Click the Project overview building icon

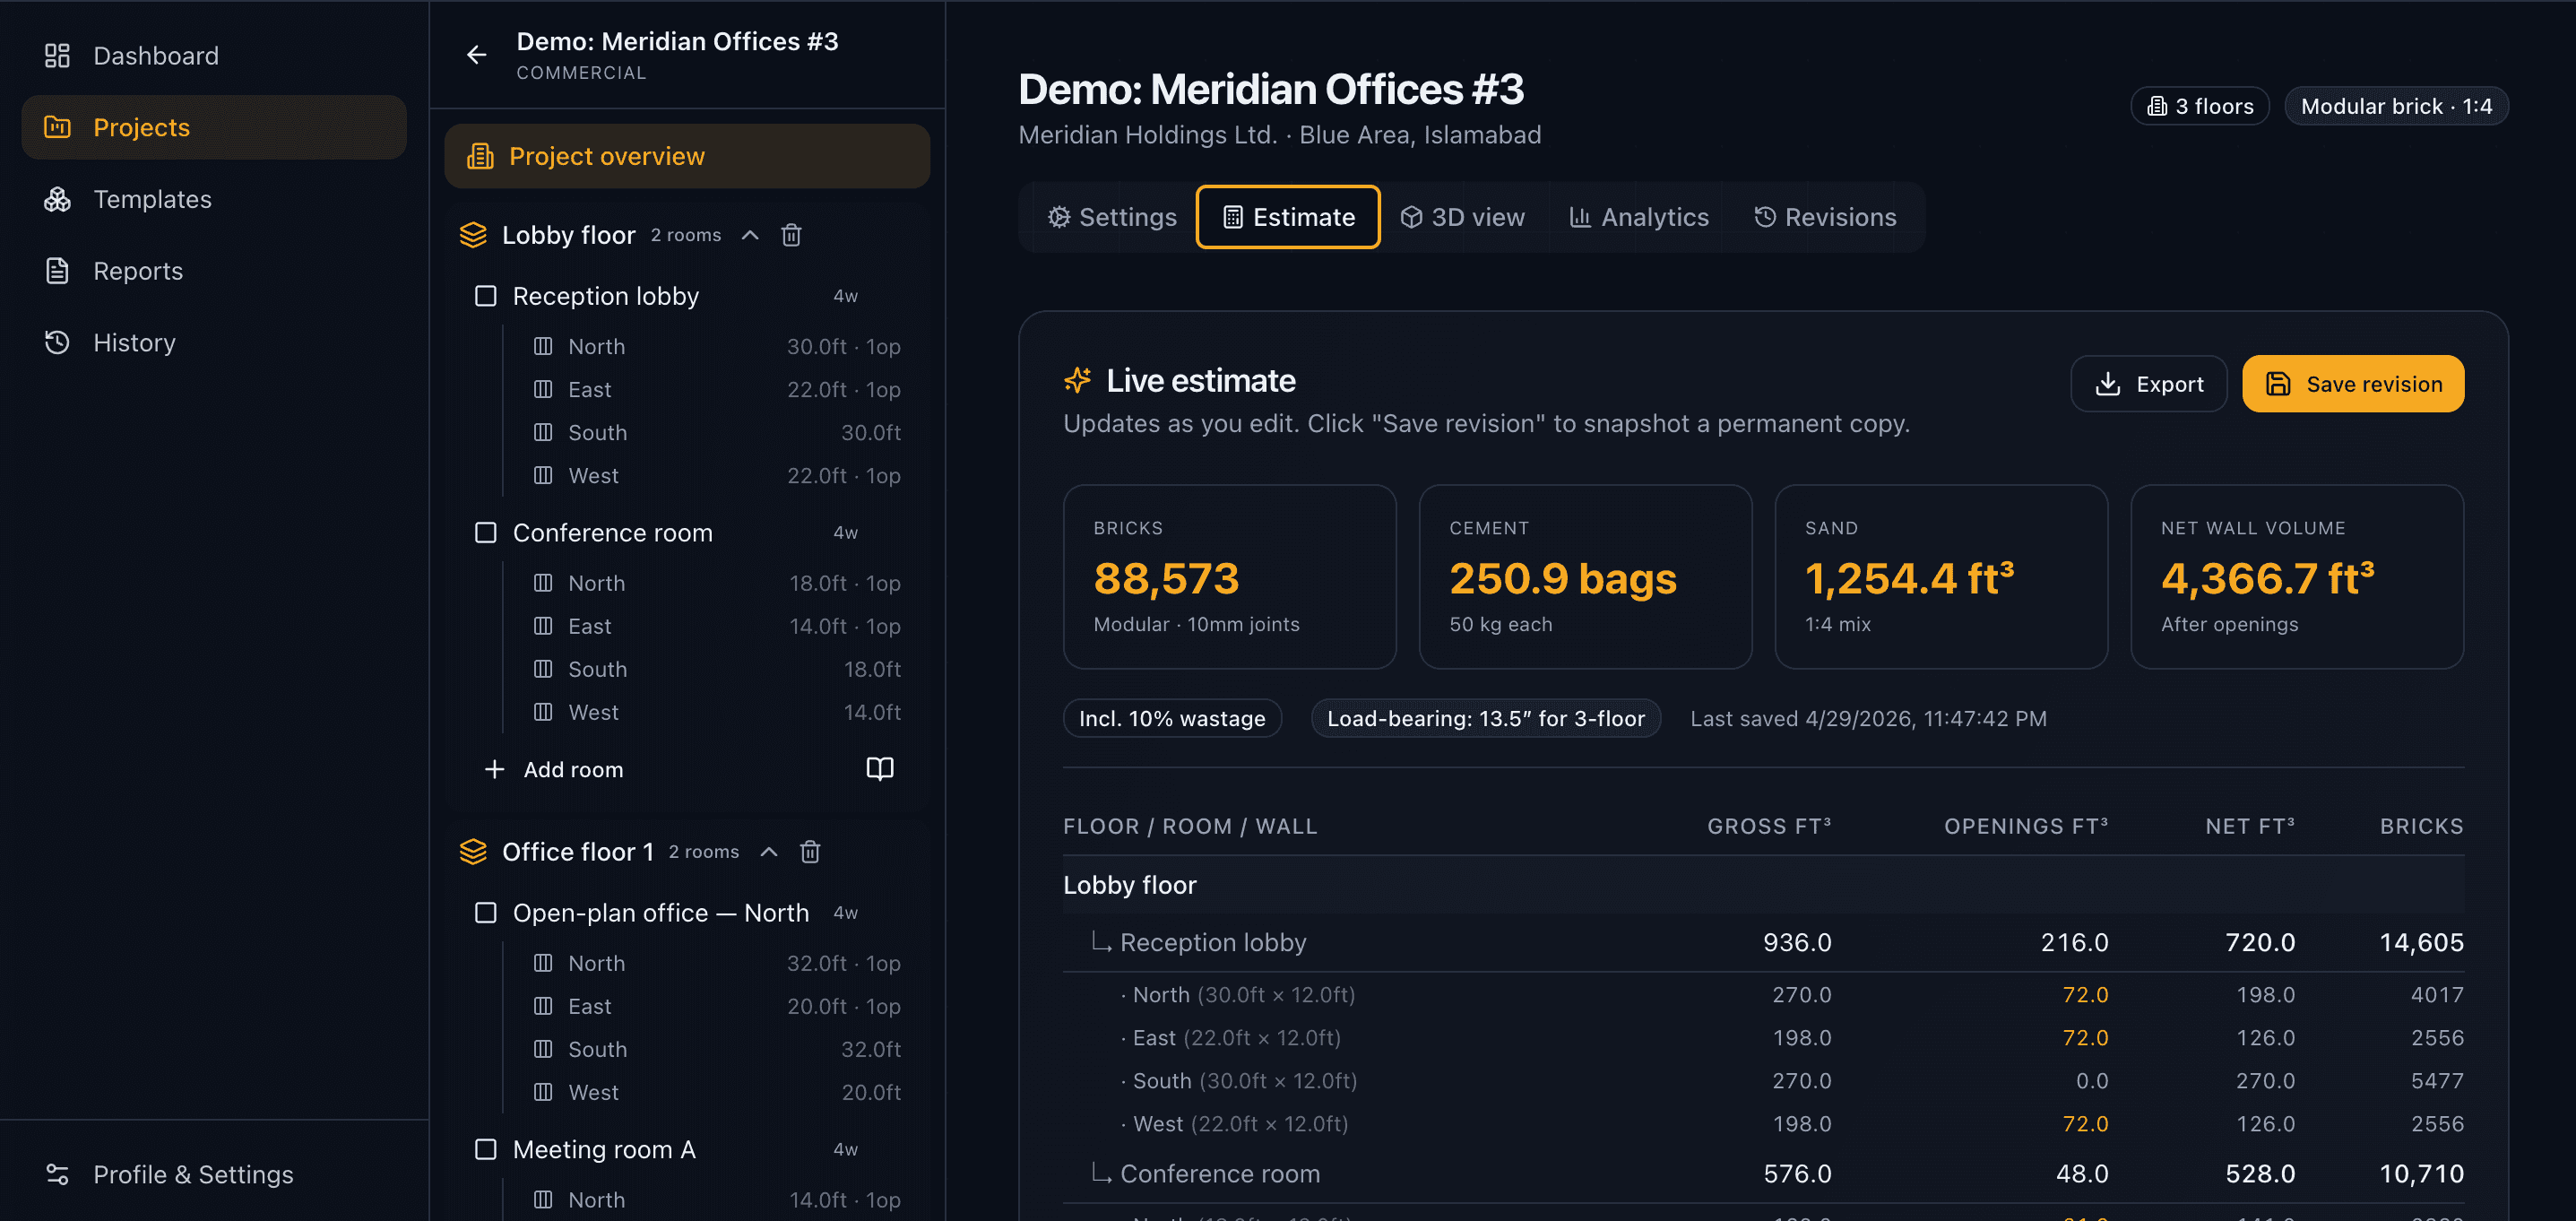pyautogui.click(x=481, y=156)
